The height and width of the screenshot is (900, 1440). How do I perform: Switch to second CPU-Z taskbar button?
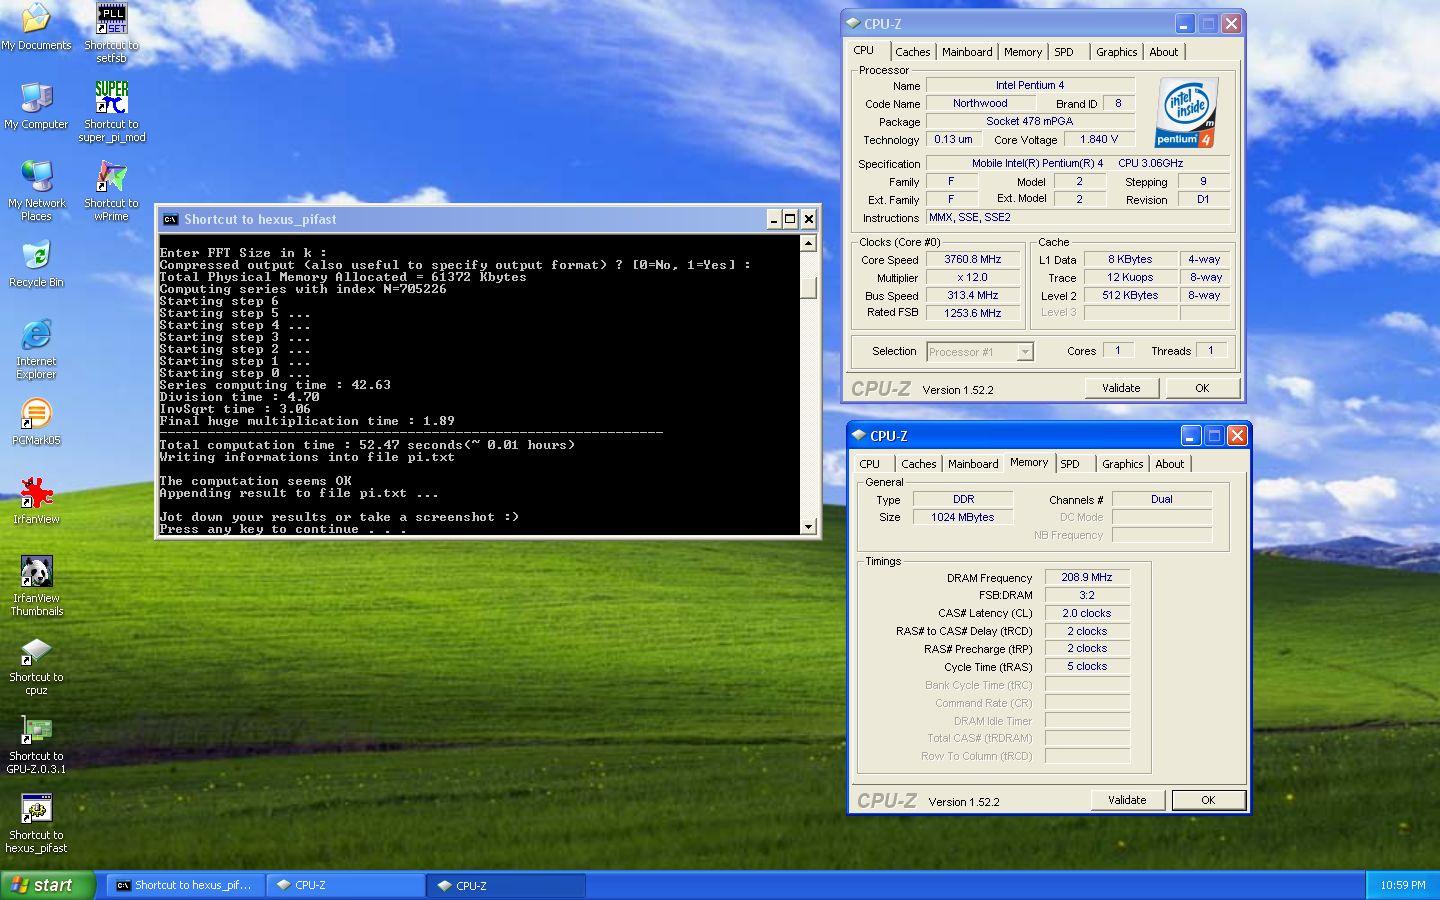(x=506, y=885)
